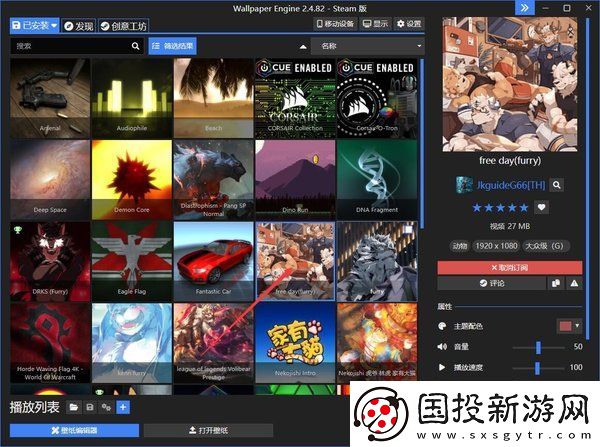Select the Eagle Flag wallpaper thumbnail
600x447 pixels.
click(132, 261)
